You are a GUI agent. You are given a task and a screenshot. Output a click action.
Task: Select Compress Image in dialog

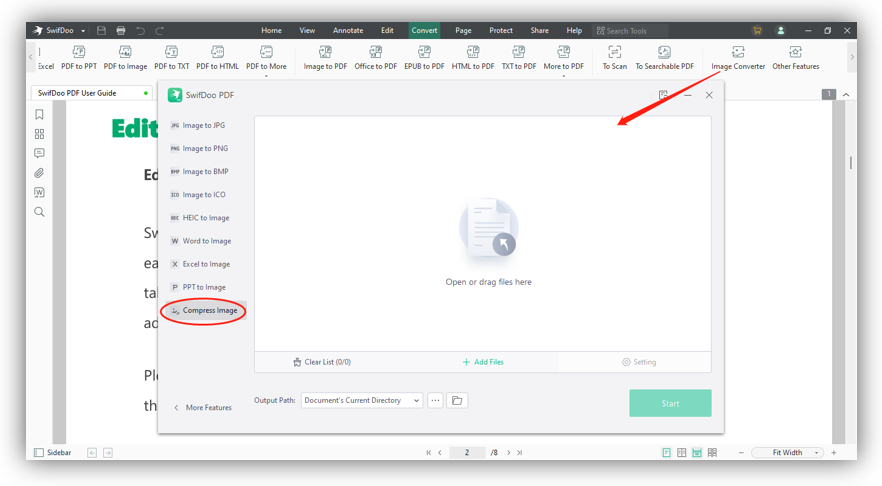coord(204,310)
